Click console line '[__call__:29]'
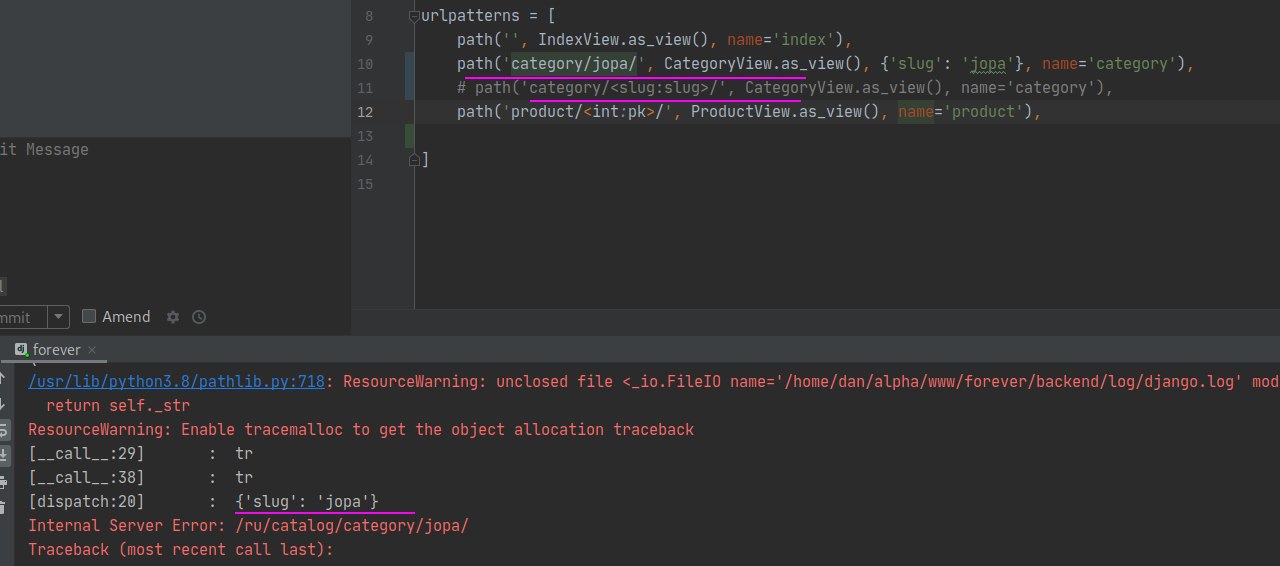 (x=86, y=453)
